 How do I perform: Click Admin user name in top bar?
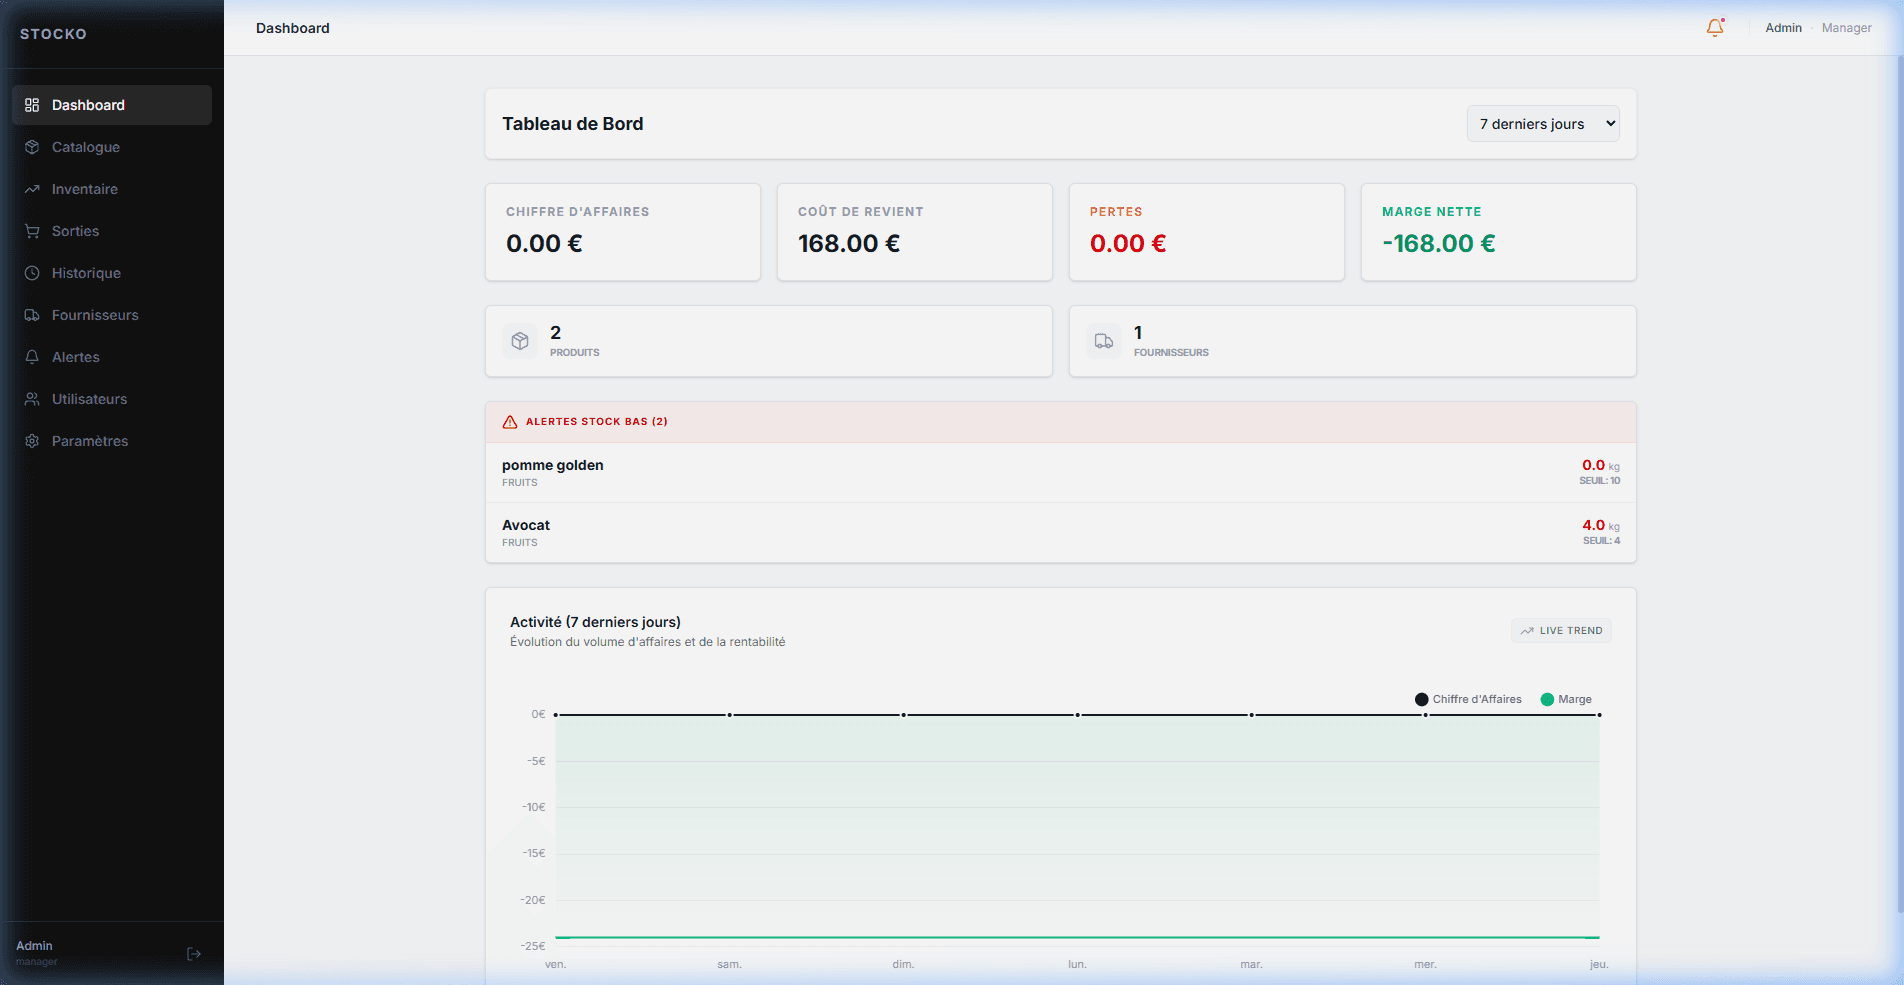(x=1783, y=28)
